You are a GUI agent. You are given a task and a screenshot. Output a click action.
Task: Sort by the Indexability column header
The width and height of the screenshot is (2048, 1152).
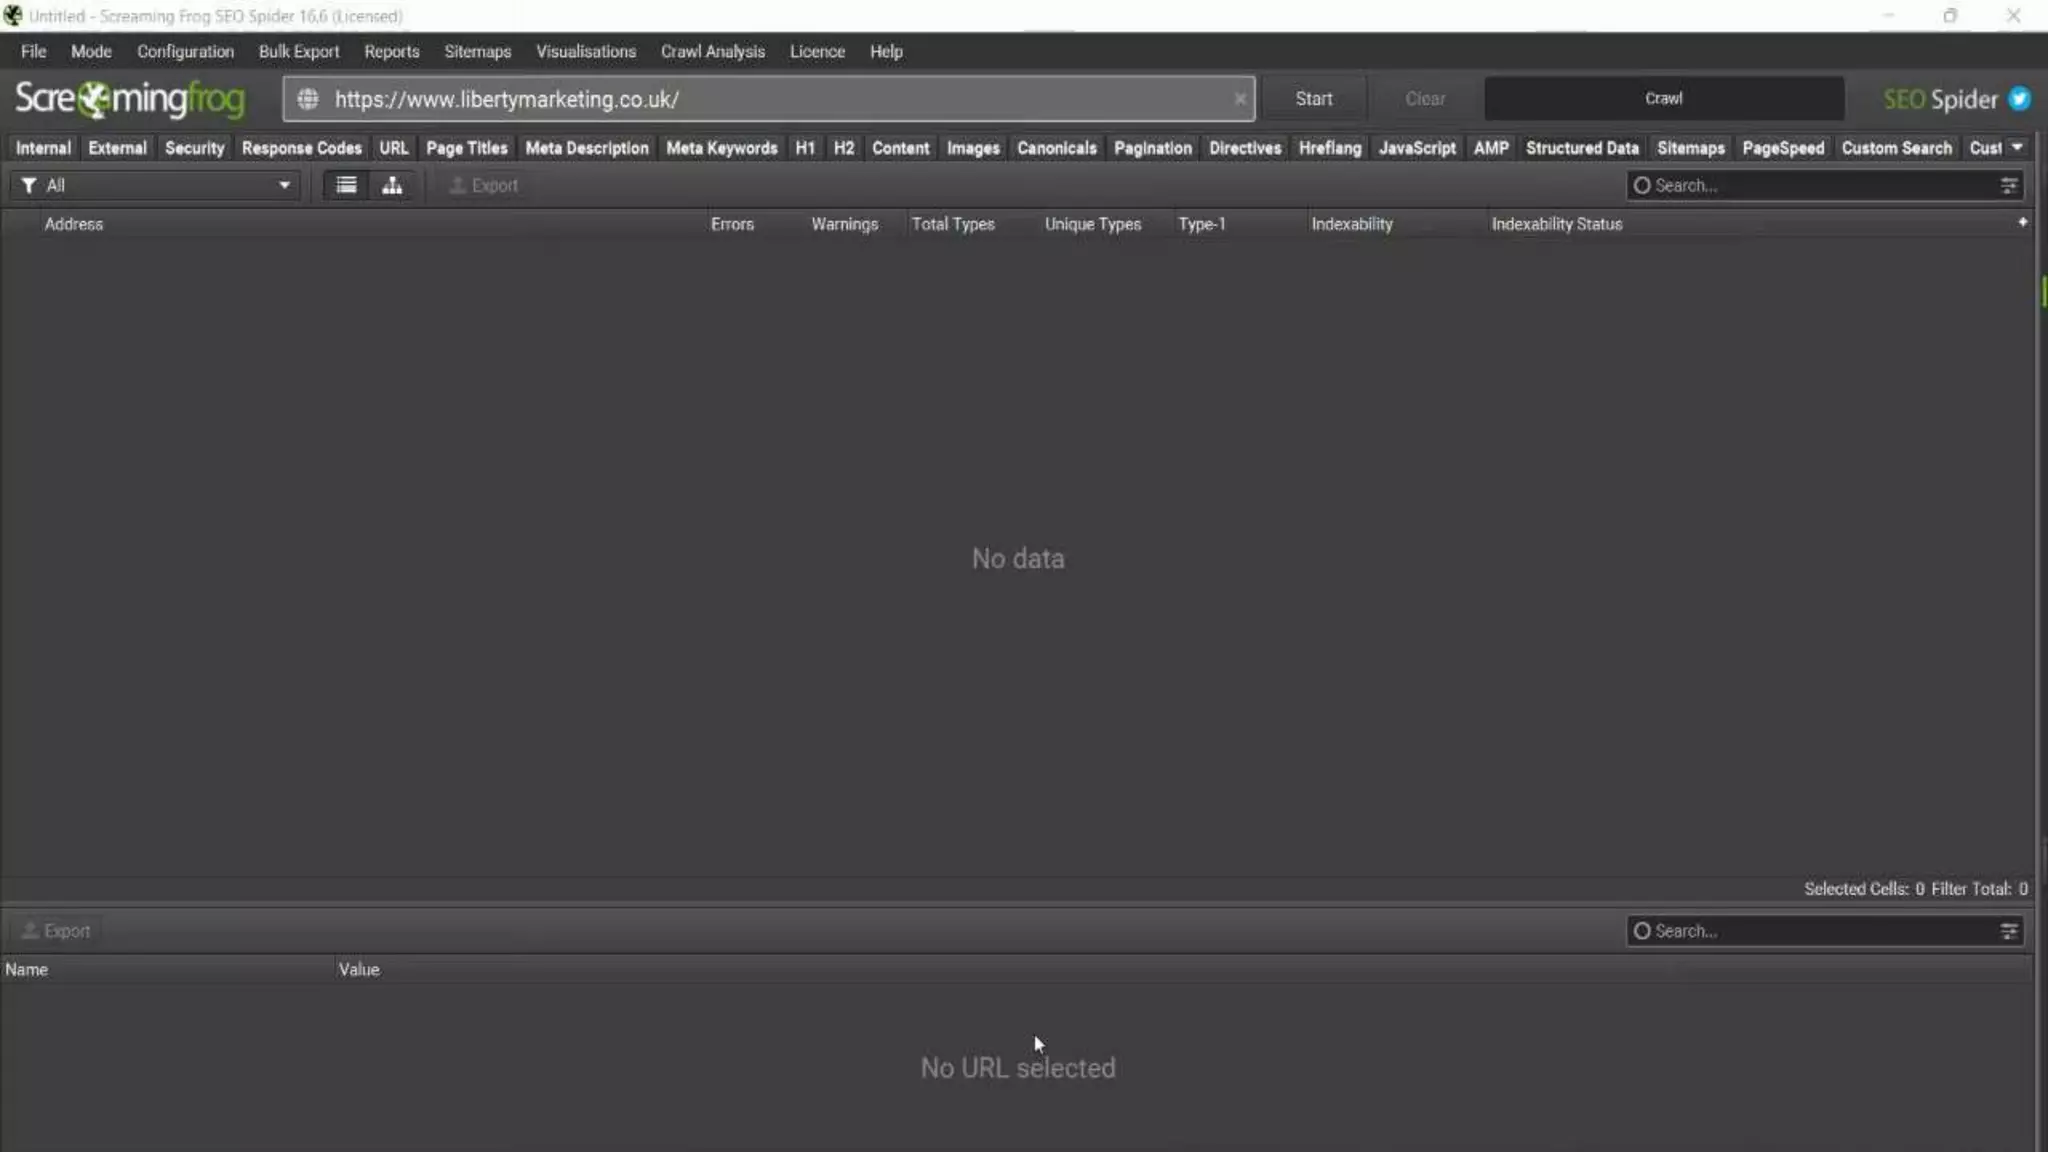click(x=1351, y=224)
